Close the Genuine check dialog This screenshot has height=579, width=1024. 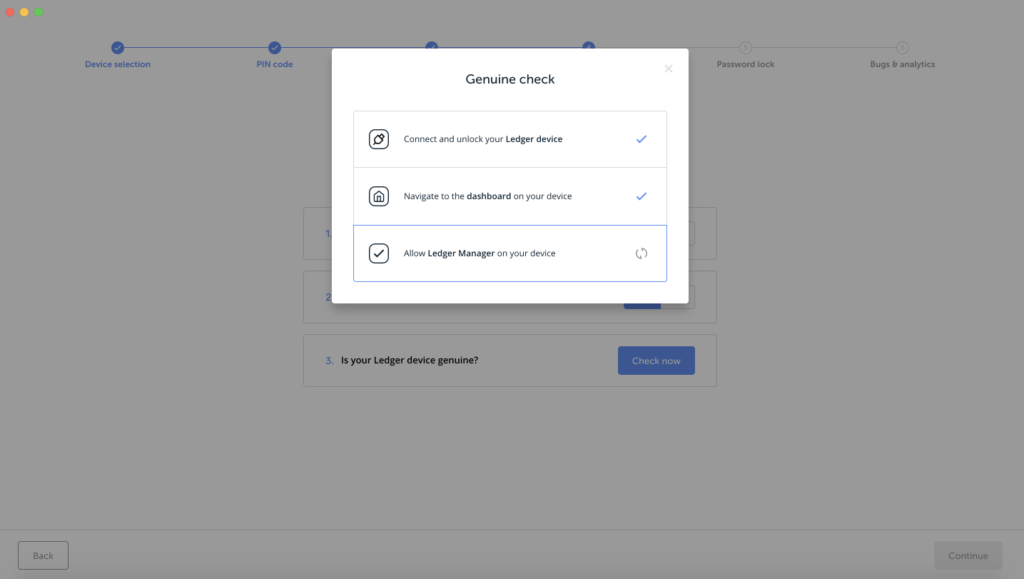(668, 69)
